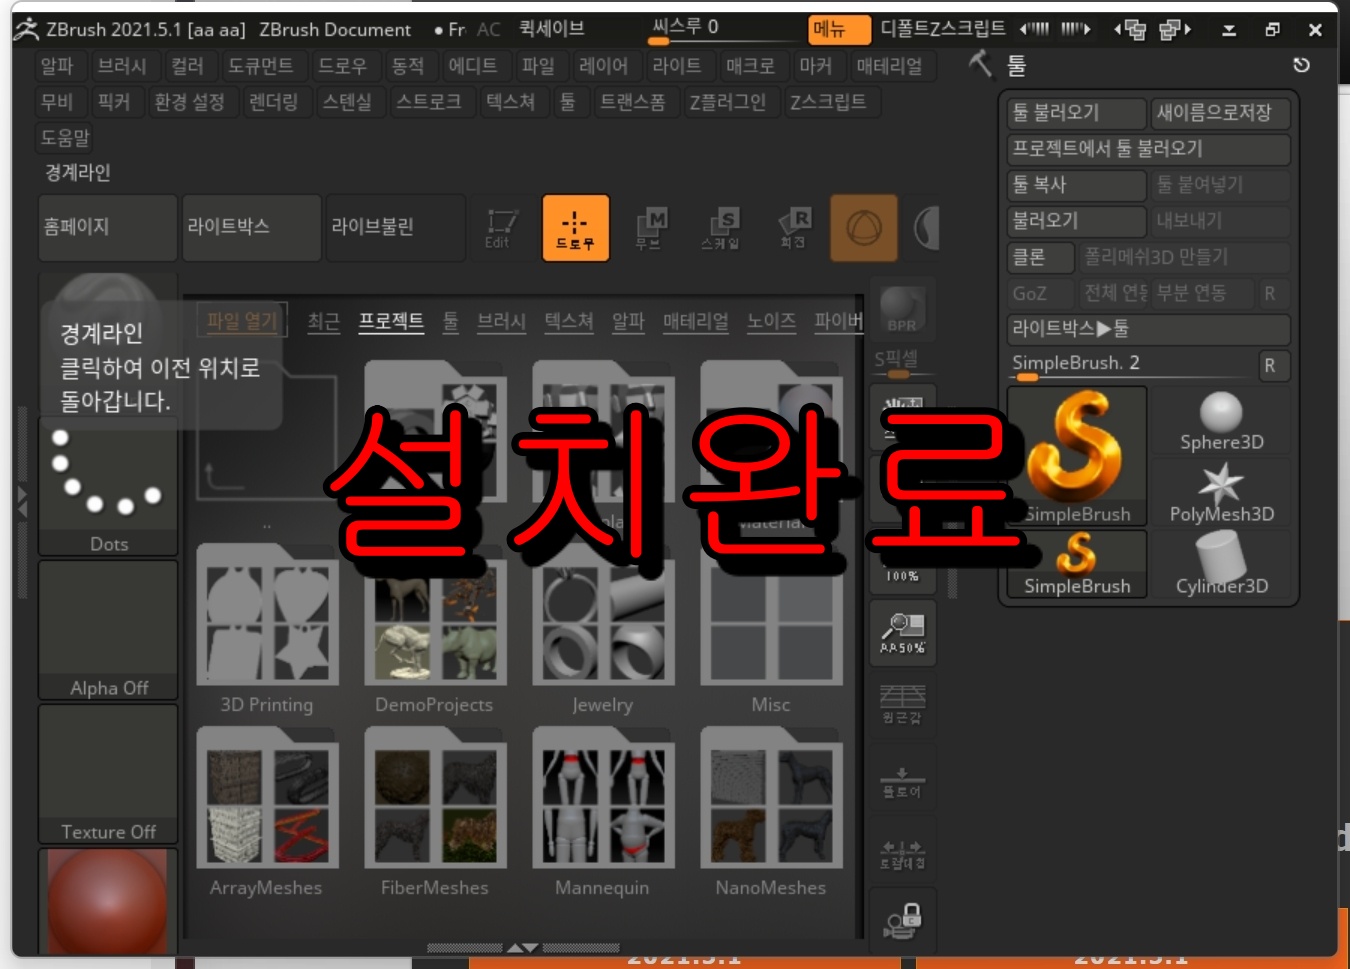Screen dimensions: 1350x969
Task: Select the Move (무브) mode icon
Action: point(648,228)
